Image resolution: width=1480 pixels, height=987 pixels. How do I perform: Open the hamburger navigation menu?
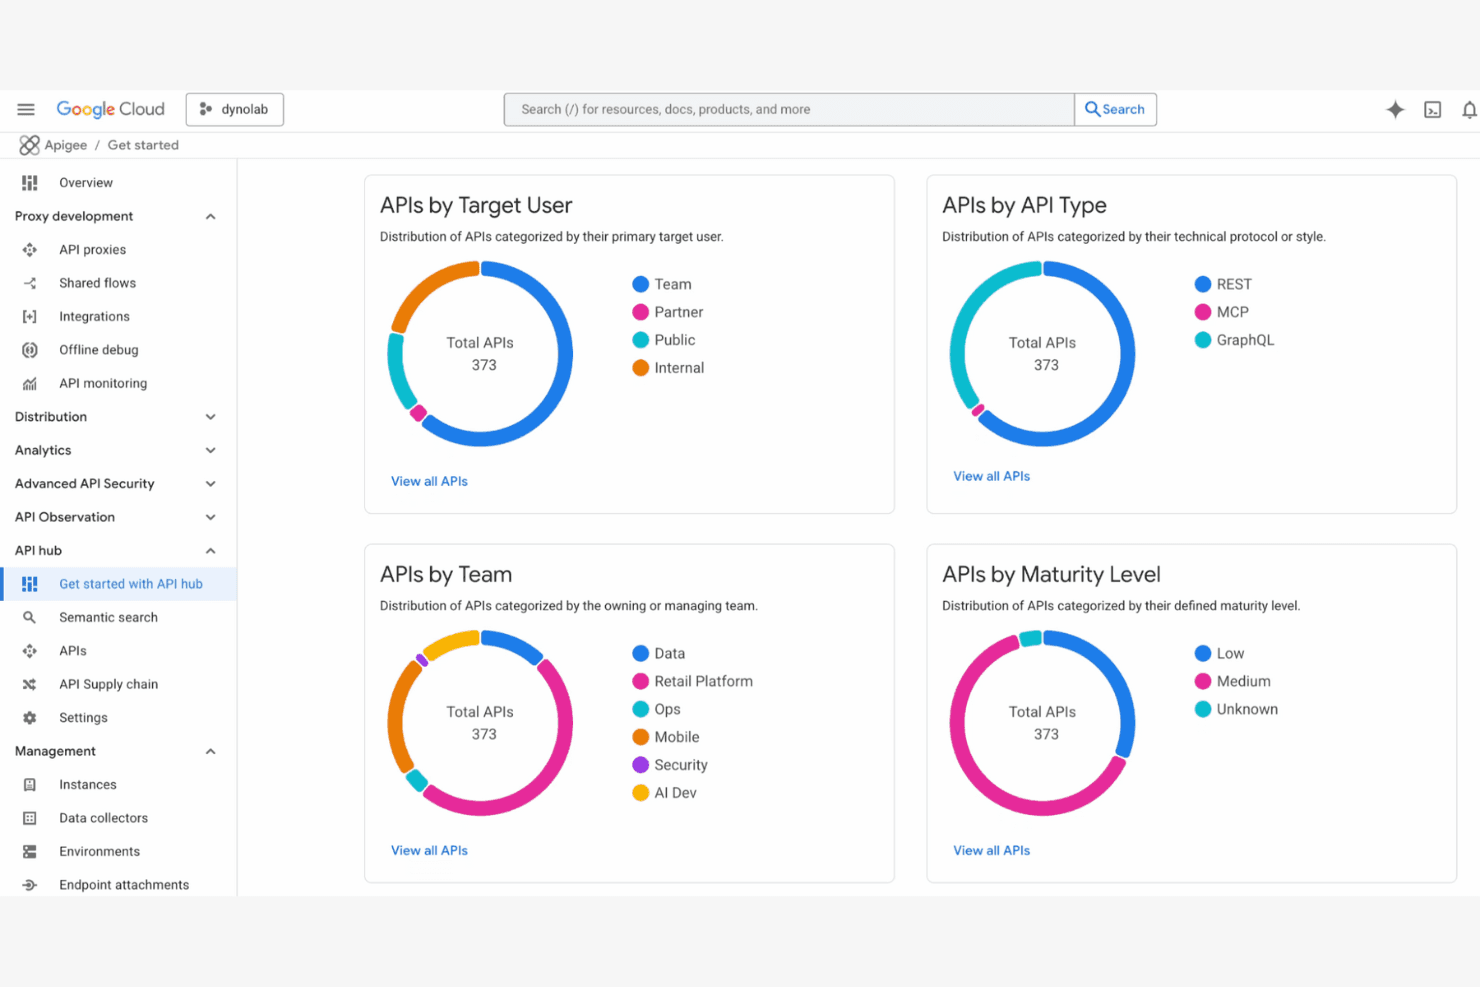26,109
